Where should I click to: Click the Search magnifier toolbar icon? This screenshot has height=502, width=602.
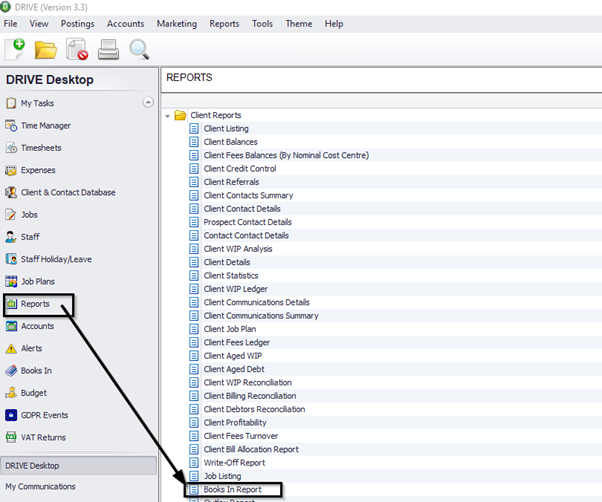(x=139, y=50)
